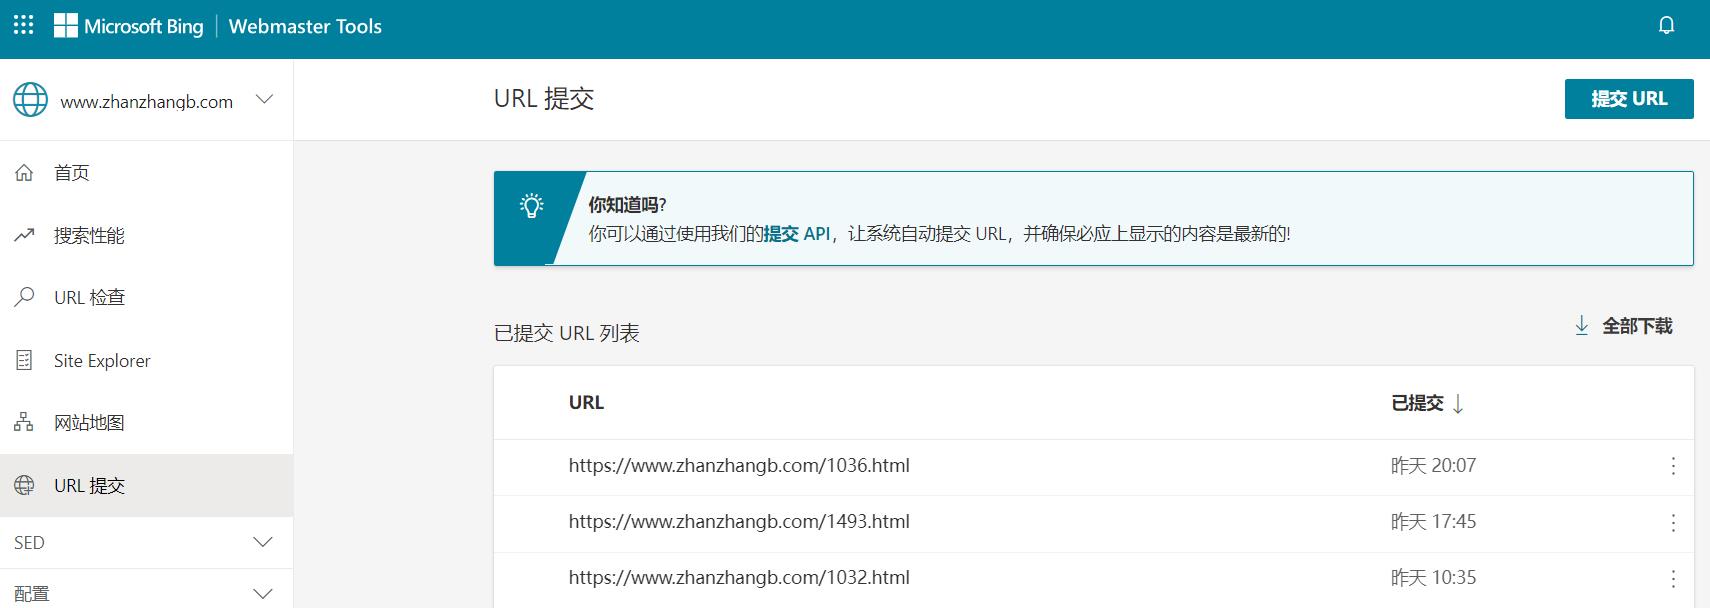Screen dimensions: 1710x608
Task: Expand the site selector dropdown
Action: [x=264, y=100]
